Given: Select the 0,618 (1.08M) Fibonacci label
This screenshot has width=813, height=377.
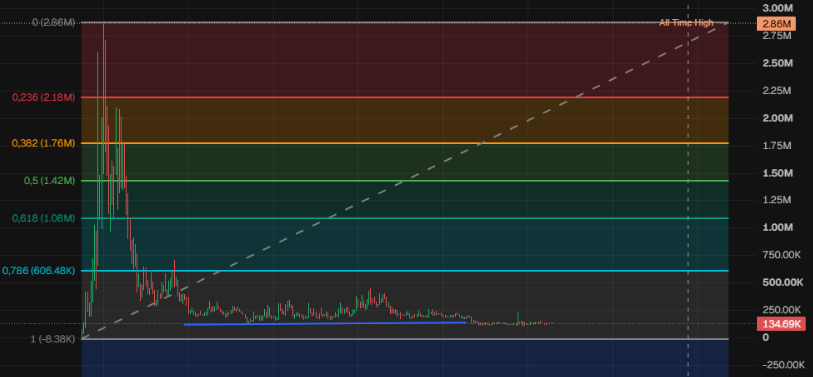Looking at the screenshot, I should pos(44,218).
